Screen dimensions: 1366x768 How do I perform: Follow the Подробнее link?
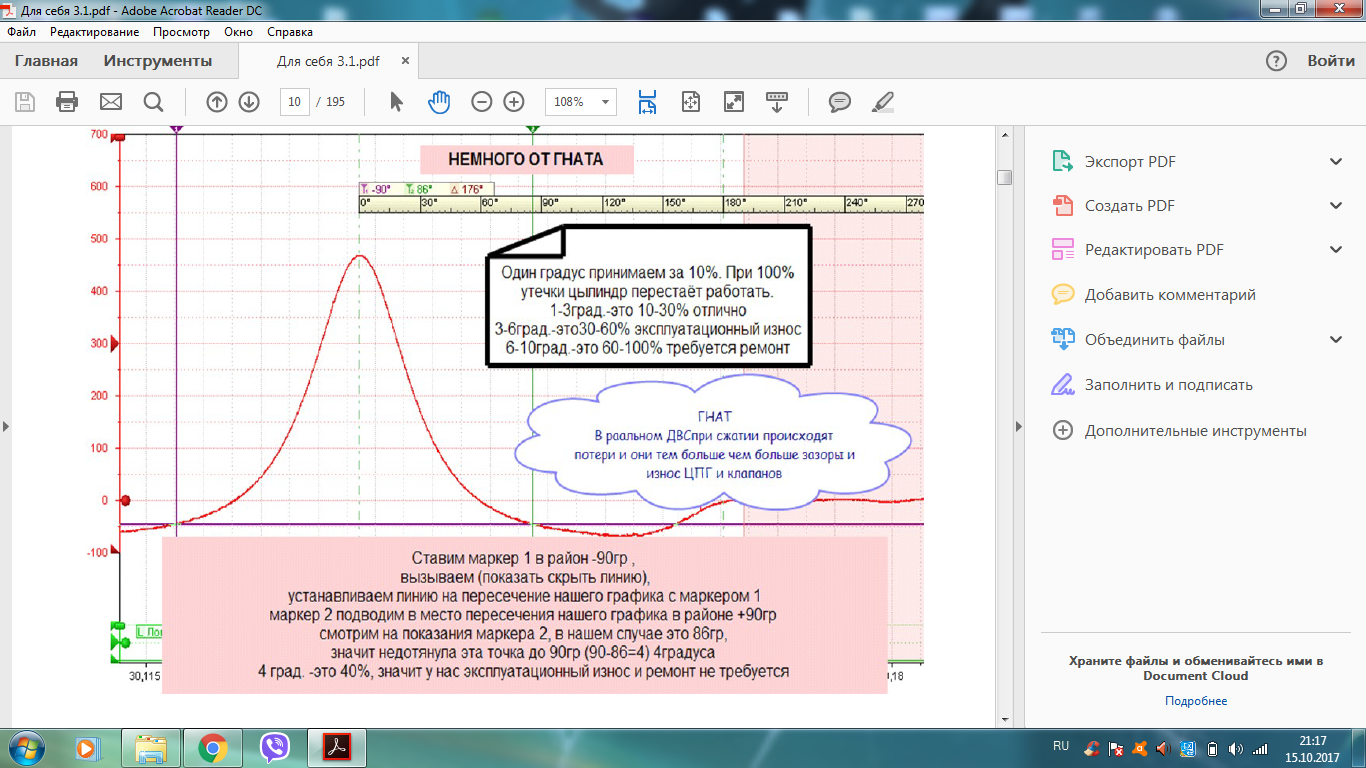[x=1196, y=701]
